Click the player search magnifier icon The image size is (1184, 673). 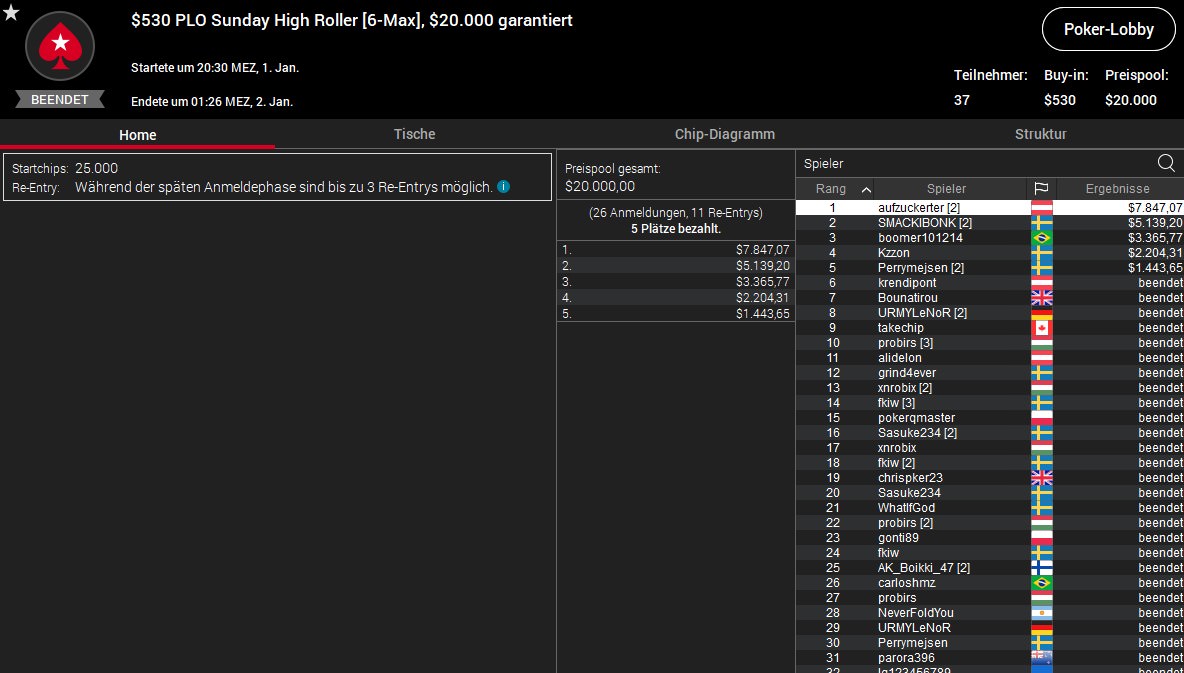coord(1166,163)
